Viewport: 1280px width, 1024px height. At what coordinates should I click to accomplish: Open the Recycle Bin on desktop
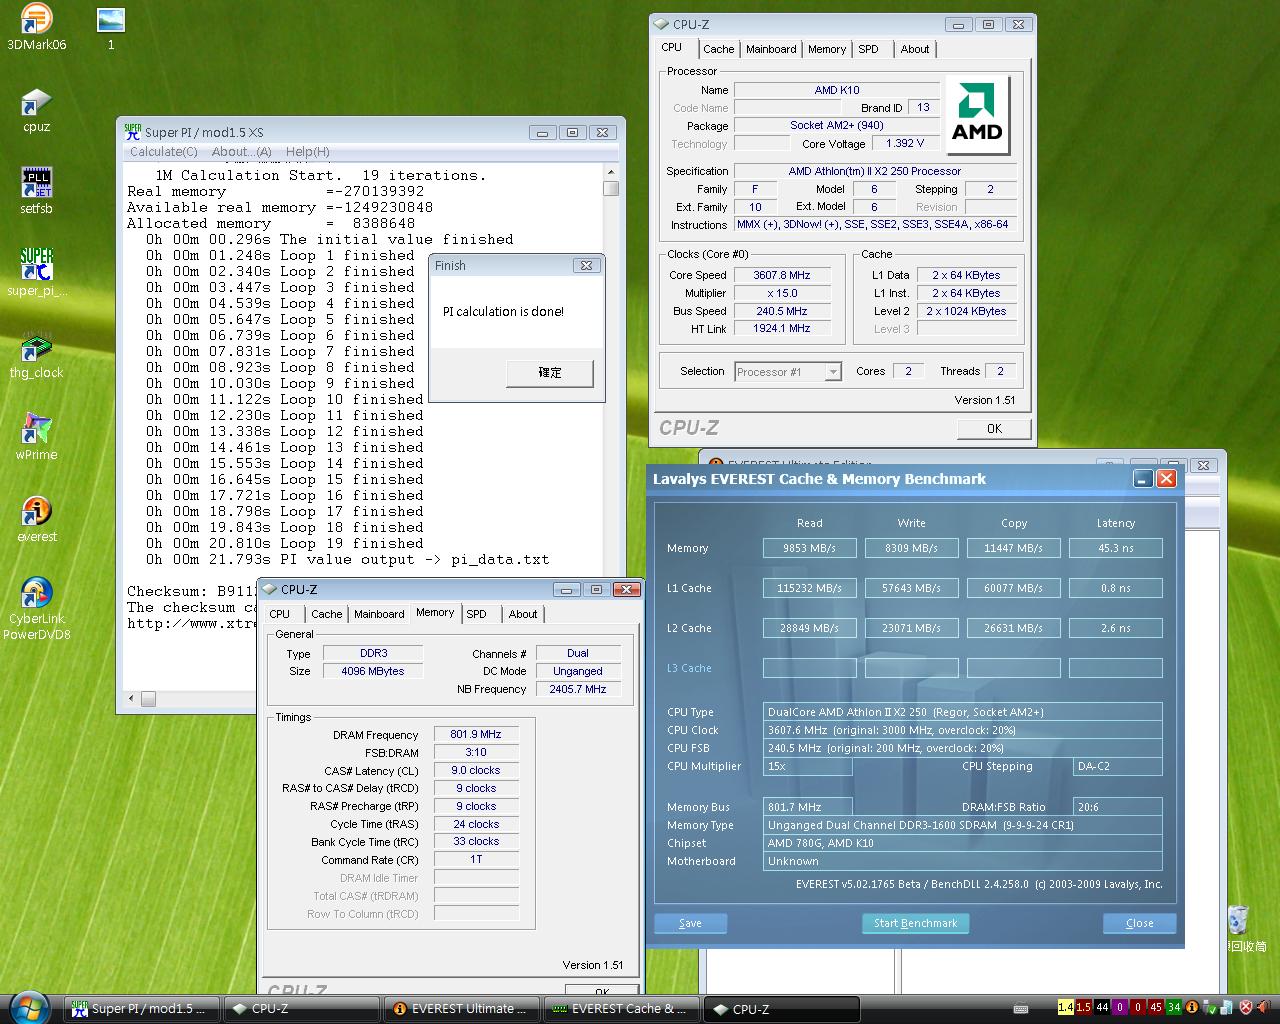[x=1240, y=928]
